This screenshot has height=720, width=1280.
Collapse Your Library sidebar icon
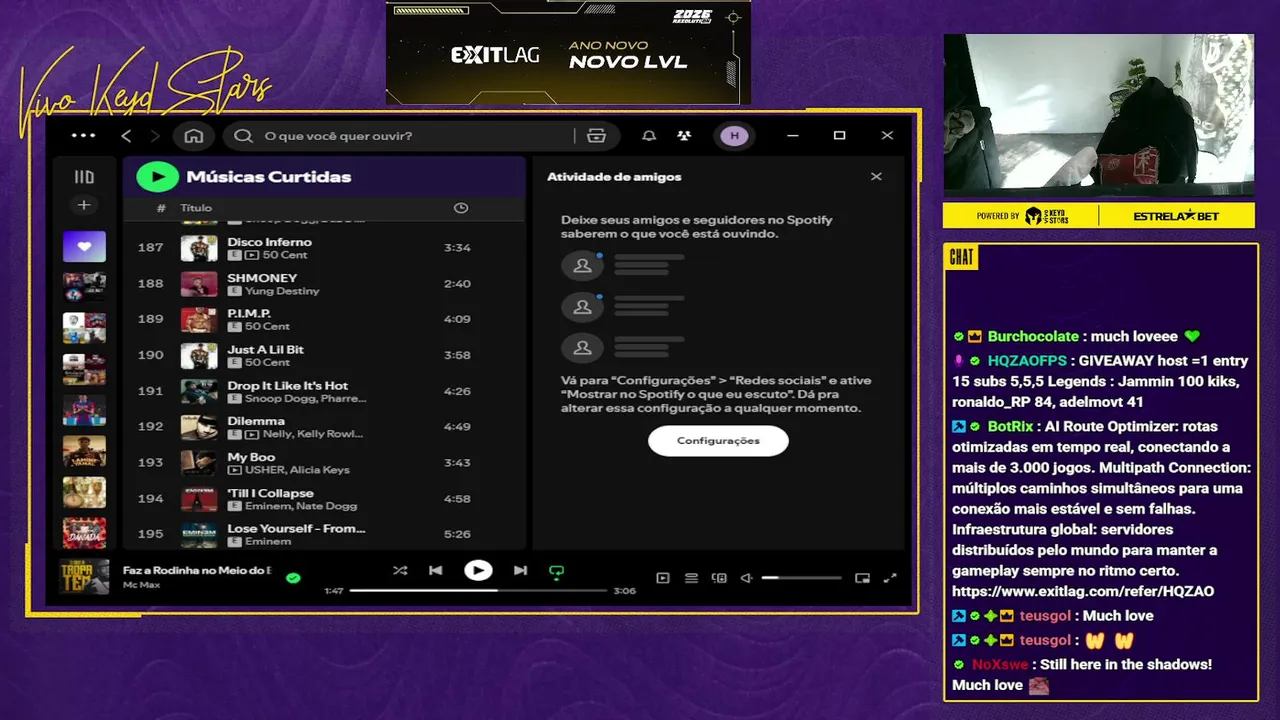click(84, 177)
